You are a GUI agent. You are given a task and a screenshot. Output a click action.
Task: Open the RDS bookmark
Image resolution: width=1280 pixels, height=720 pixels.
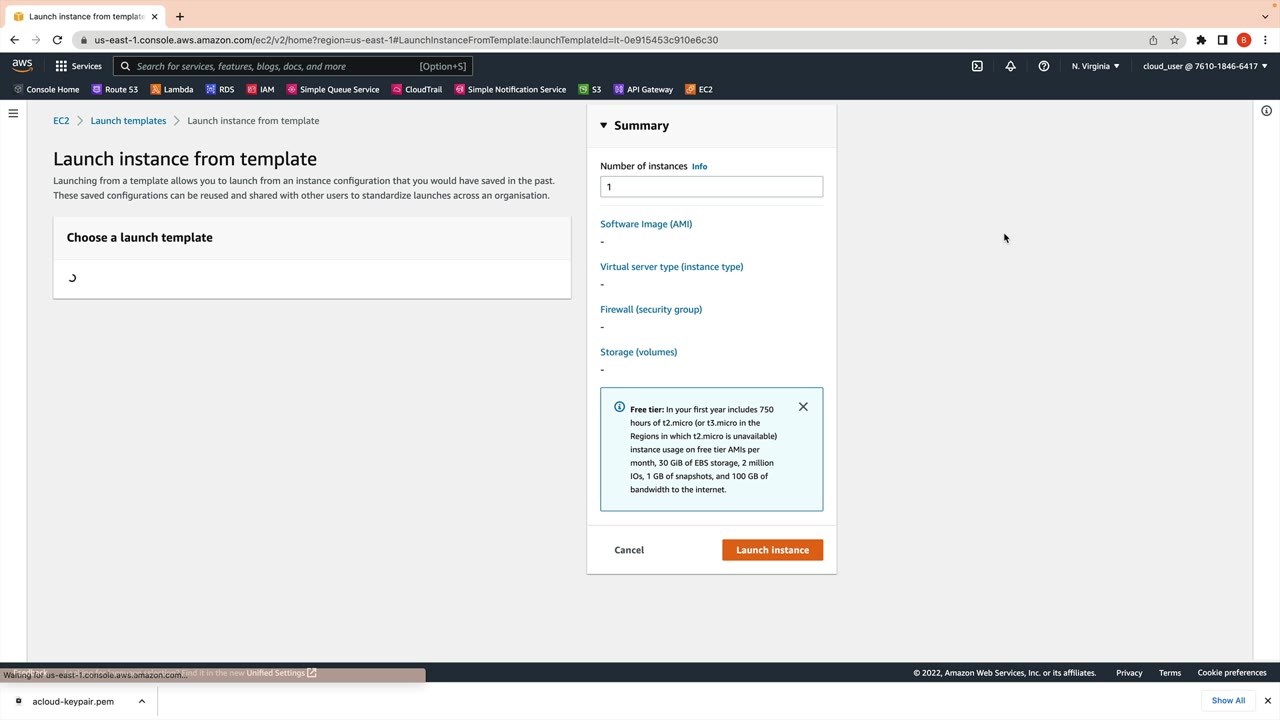pos(220,89)
